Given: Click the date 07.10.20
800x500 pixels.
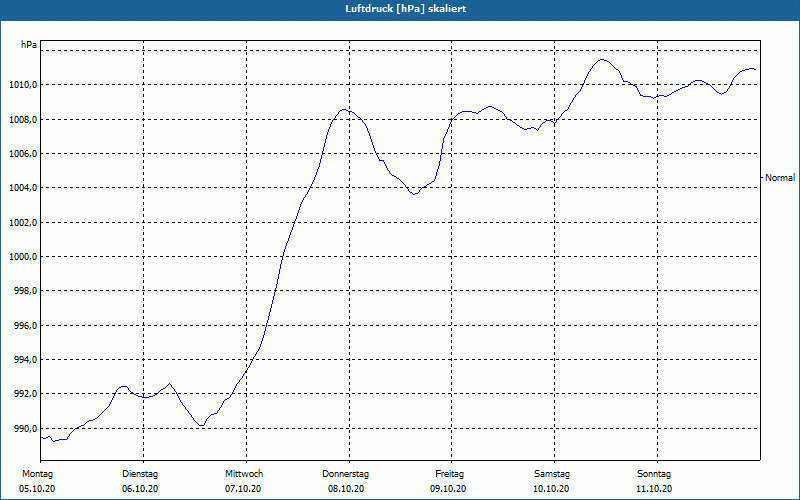Looking at the screenshot, I should coord(243,489).
